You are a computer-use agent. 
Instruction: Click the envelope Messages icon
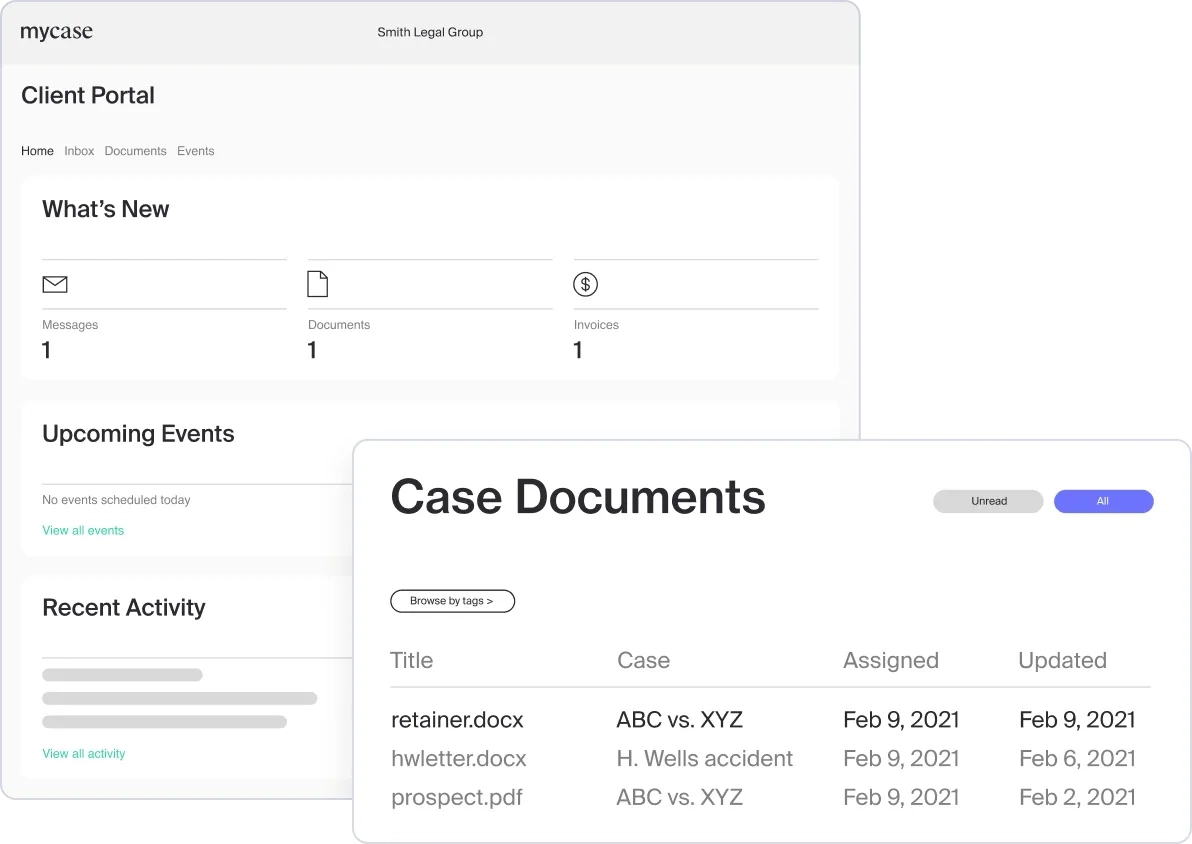[x=55, y=285]
